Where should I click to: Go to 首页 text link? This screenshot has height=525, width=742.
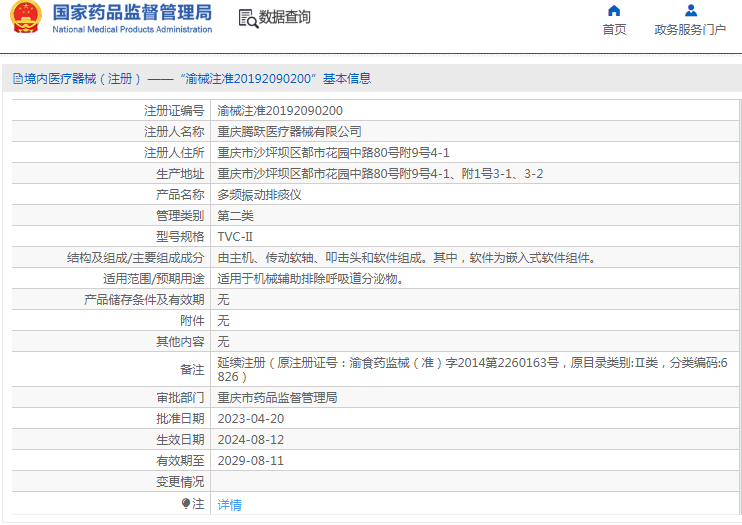(614, 30)
